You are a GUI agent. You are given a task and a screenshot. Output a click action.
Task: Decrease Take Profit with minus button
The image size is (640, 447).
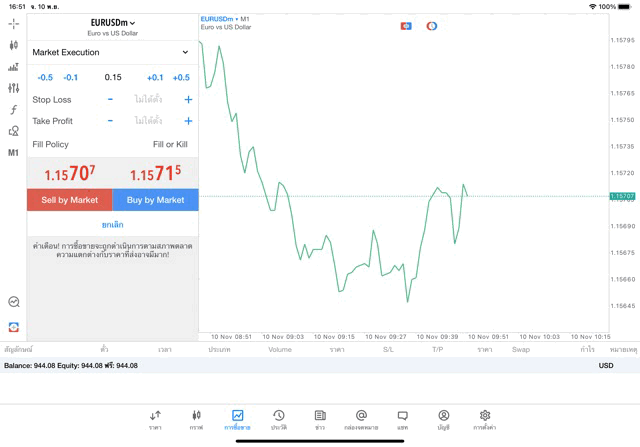(110, 121)
